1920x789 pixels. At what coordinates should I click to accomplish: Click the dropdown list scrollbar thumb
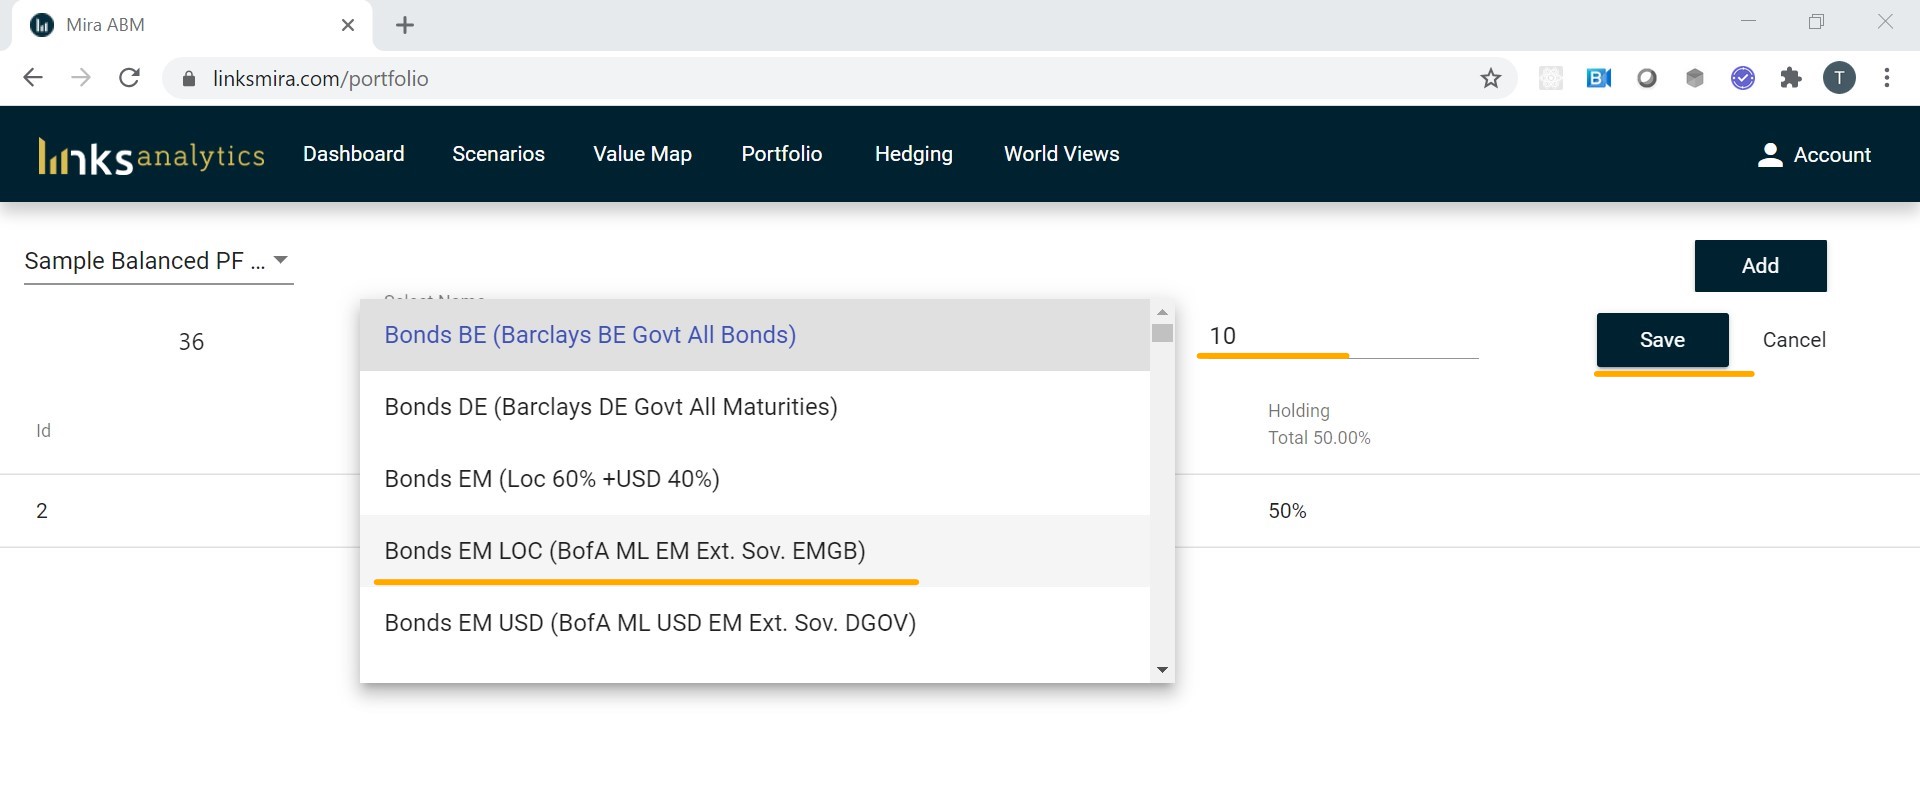(1162, 333)
